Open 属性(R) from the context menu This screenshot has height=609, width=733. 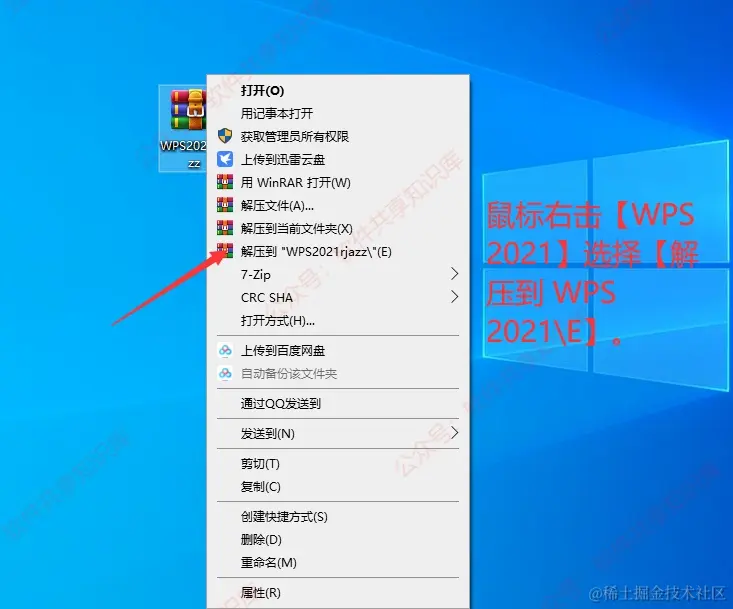pos(338,592)
